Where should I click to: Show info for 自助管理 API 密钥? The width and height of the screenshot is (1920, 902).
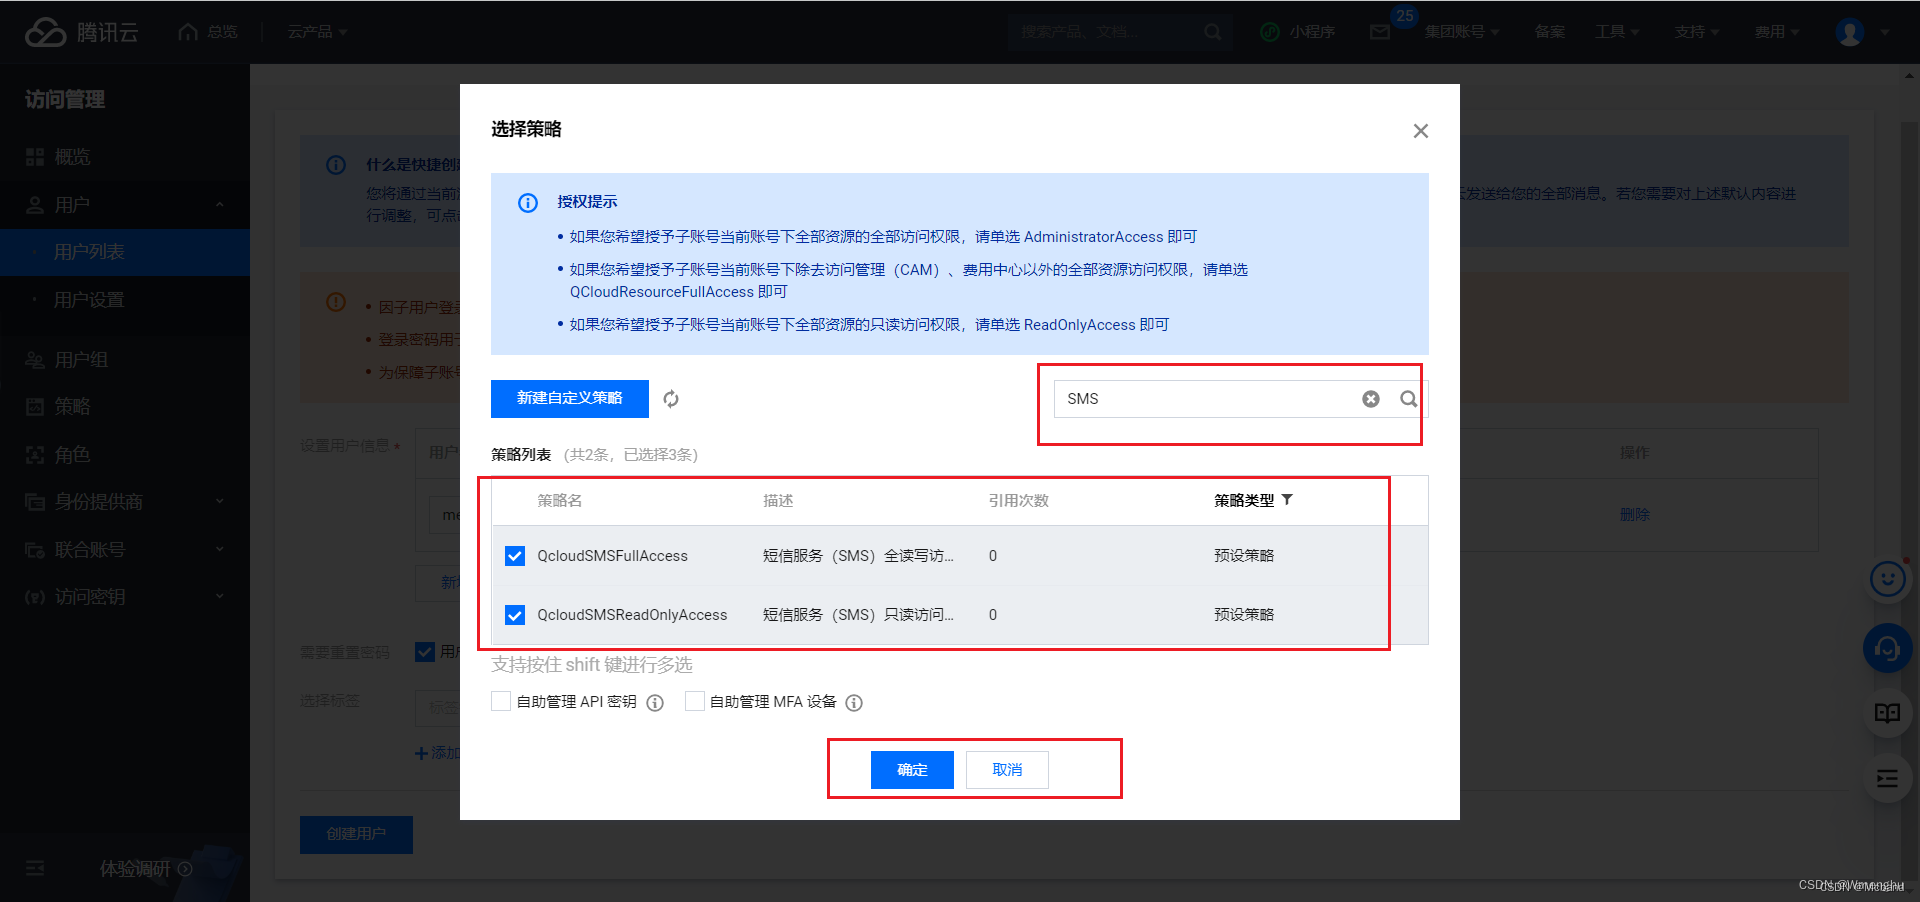[655, 703]
